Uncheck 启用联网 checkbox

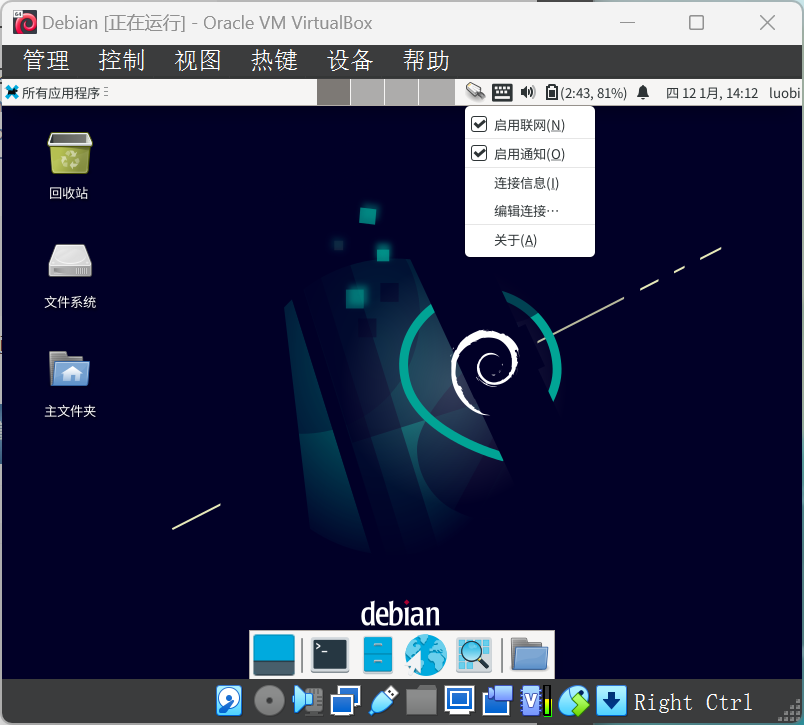[479, 125]
